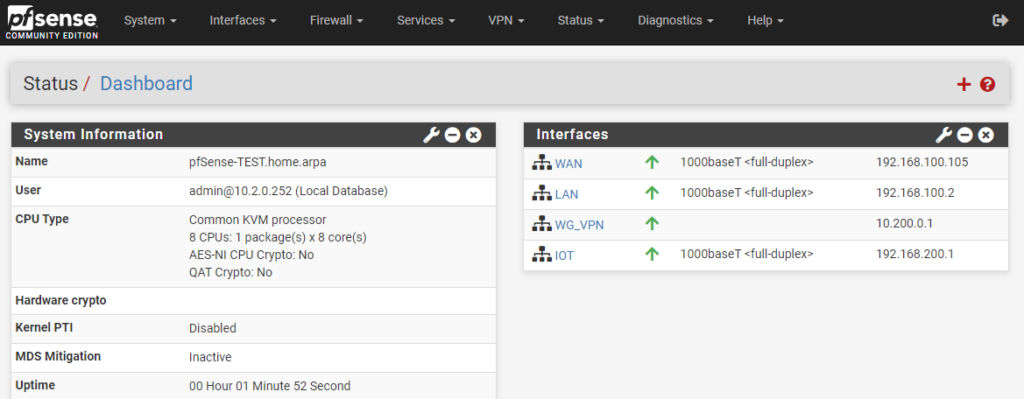The height and width of the screenshot is (399, 1024).
Task: Open the Services dropdown menu
Action: [426, 20]
